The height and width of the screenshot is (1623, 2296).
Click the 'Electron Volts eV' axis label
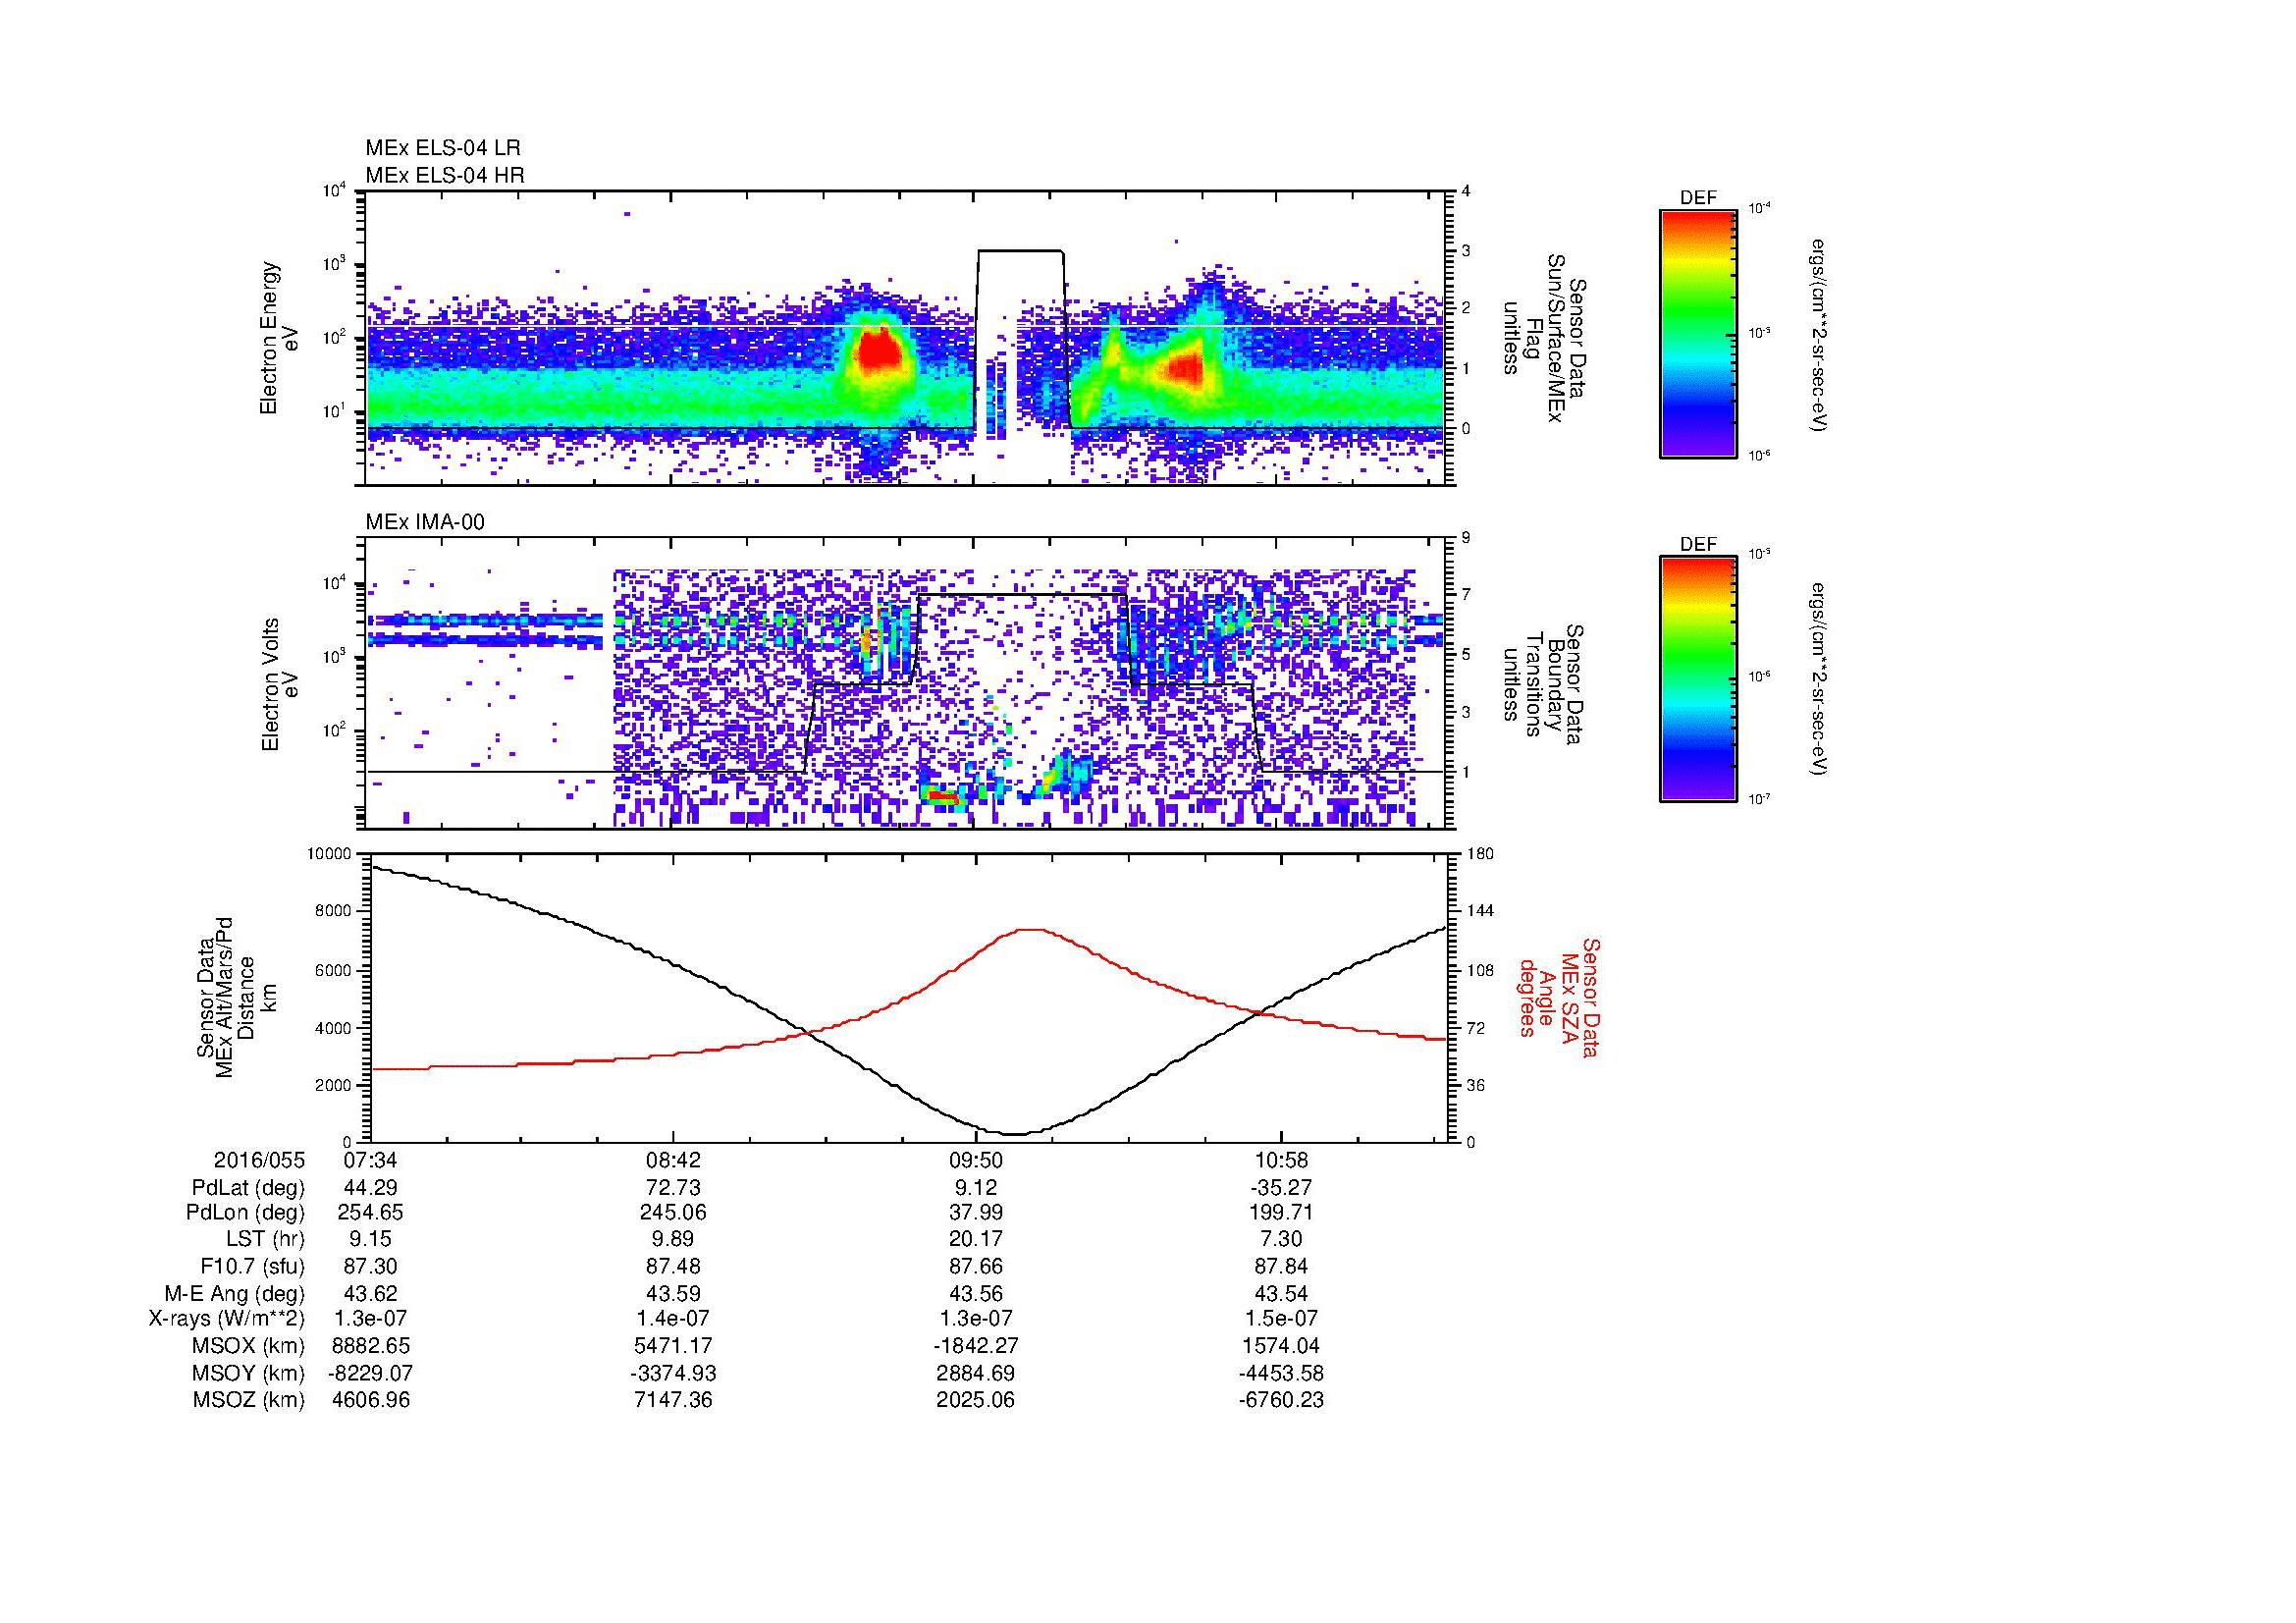tap(278, 684)
